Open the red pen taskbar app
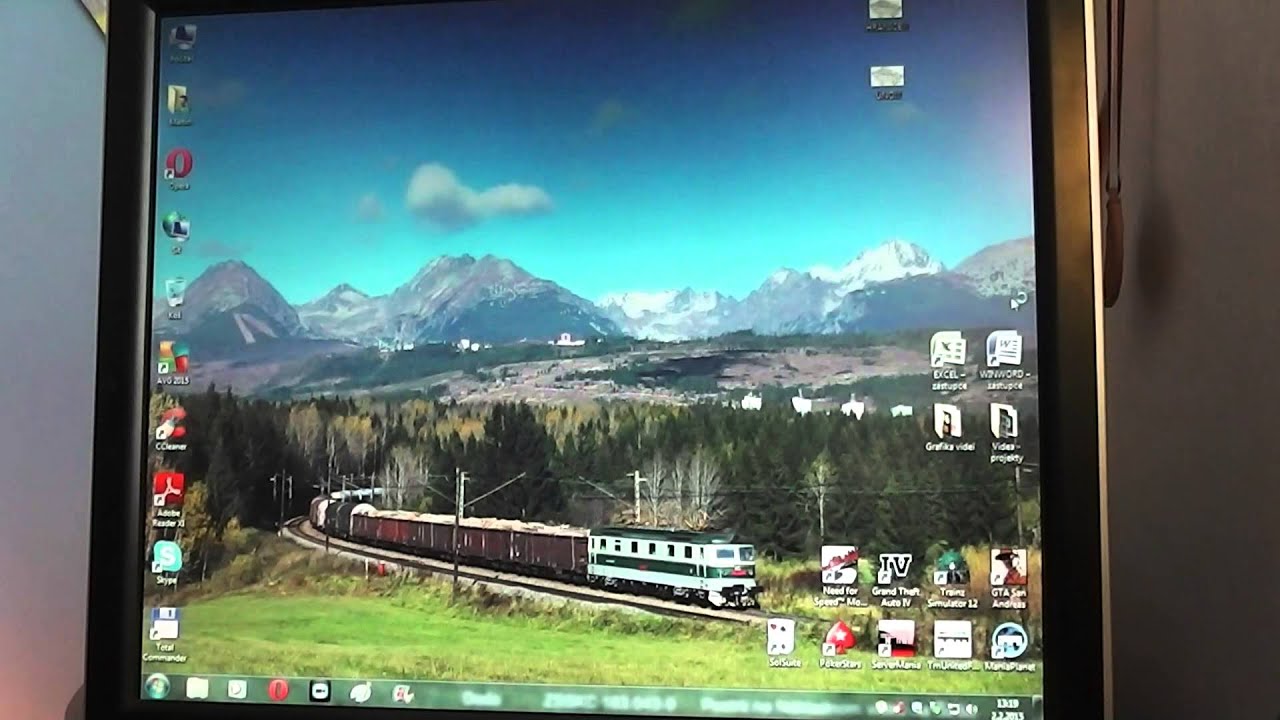Viewport: 1280px width, 720px height. 403,693
